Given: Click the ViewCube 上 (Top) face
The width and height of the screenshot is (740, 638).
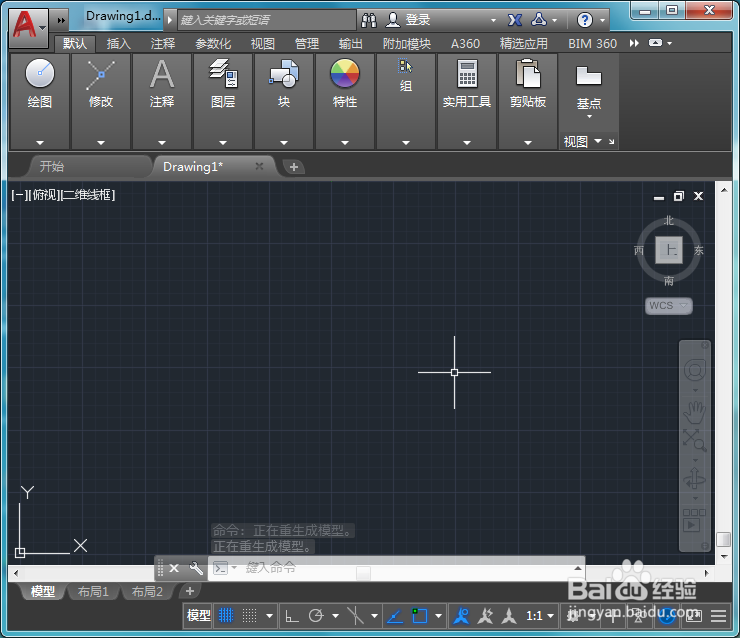Looking at the screenshot, I should tap(669, 250).
